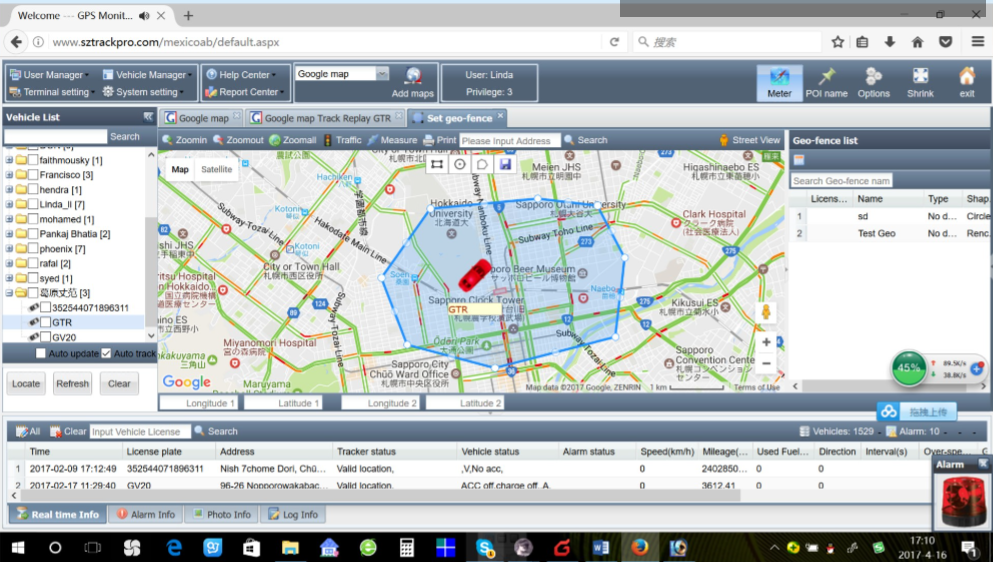Open Street View from the toolbar
The image size is (993, 562).
749,140
